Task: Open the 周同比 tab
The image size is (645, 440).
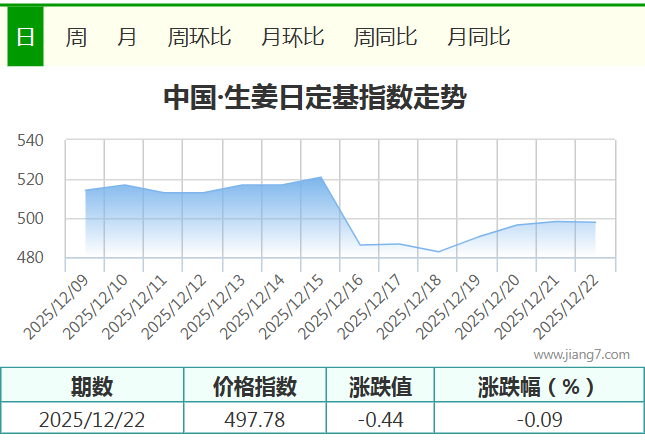Action: pyautogui.click(x=386, y=37)
